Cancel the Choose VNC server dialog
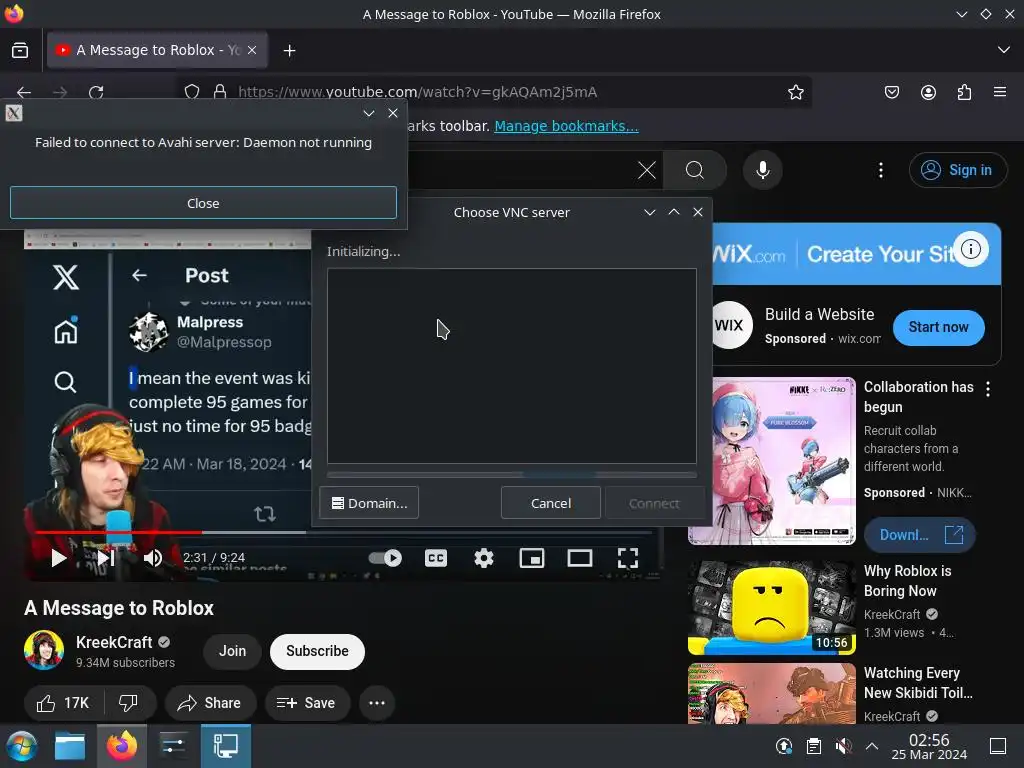 tap(551, 503)
